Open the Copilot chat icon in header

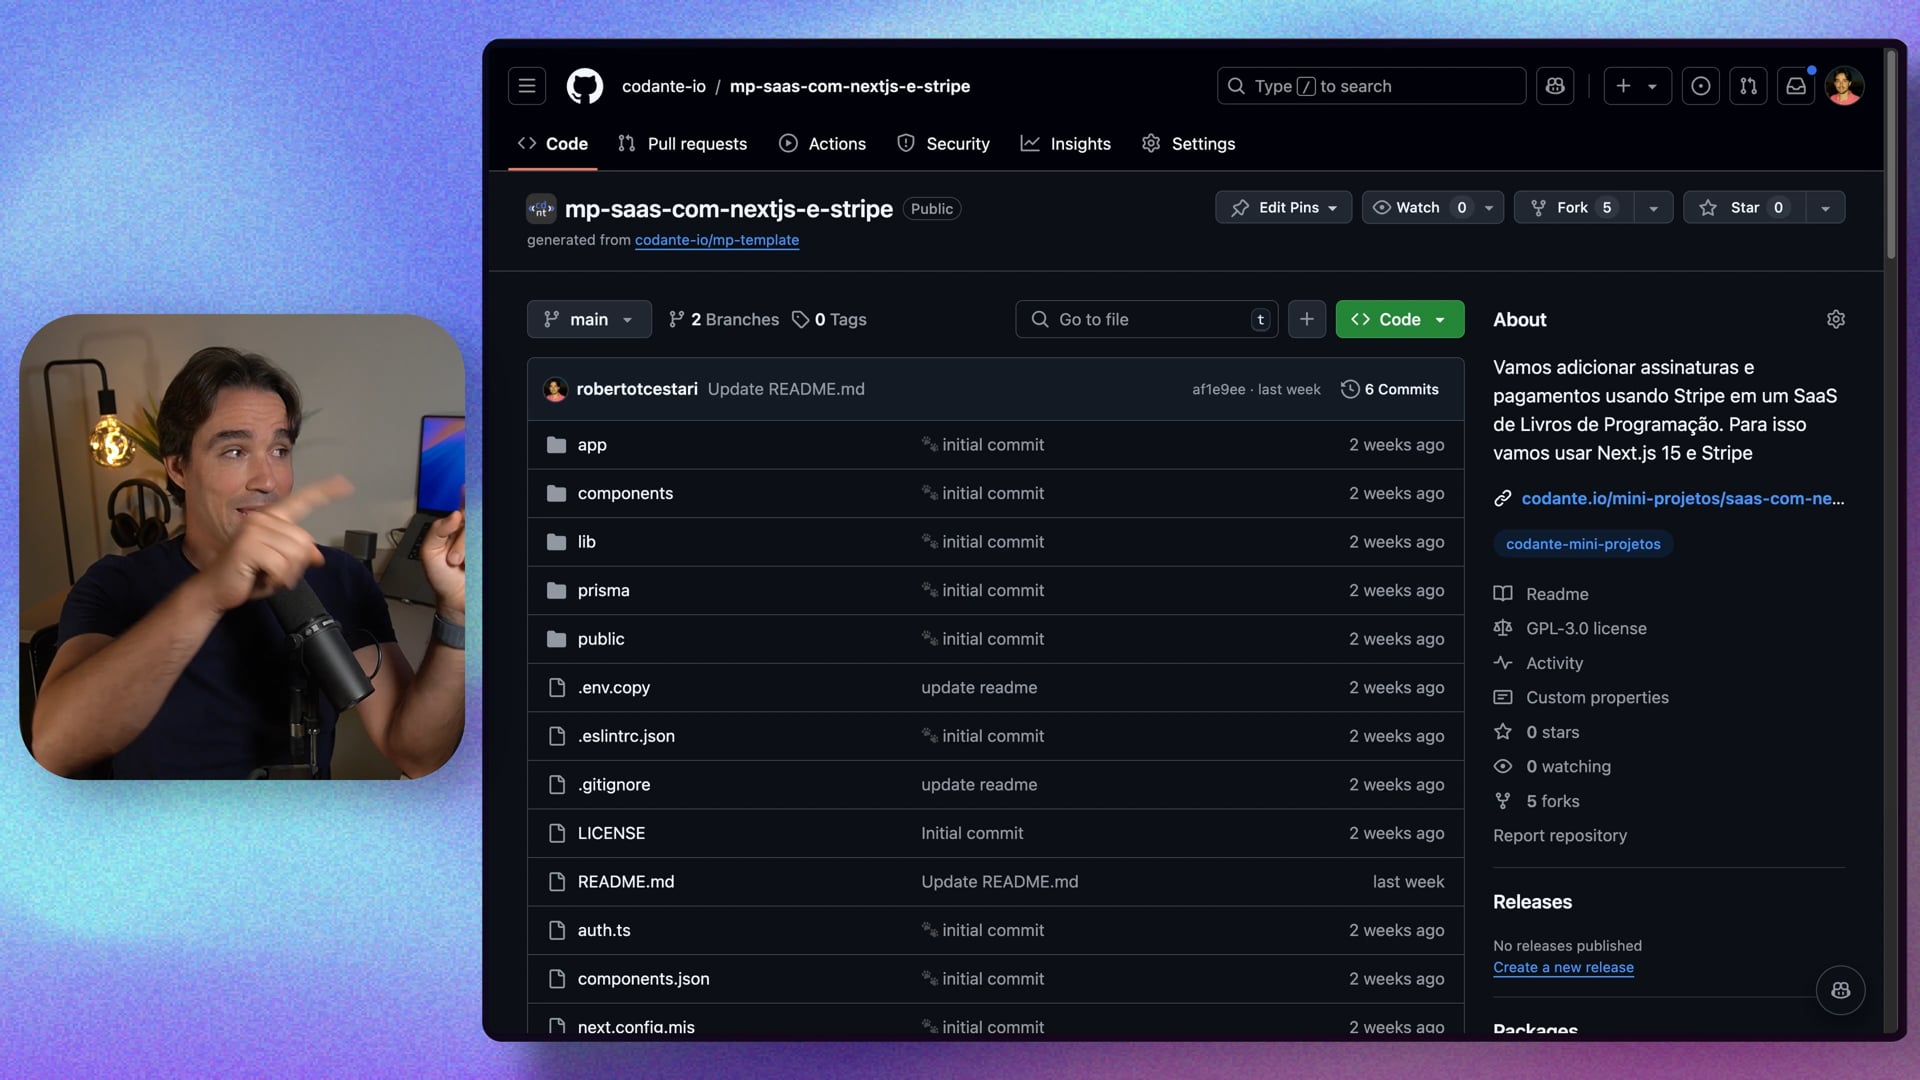tap(1555, 86)
